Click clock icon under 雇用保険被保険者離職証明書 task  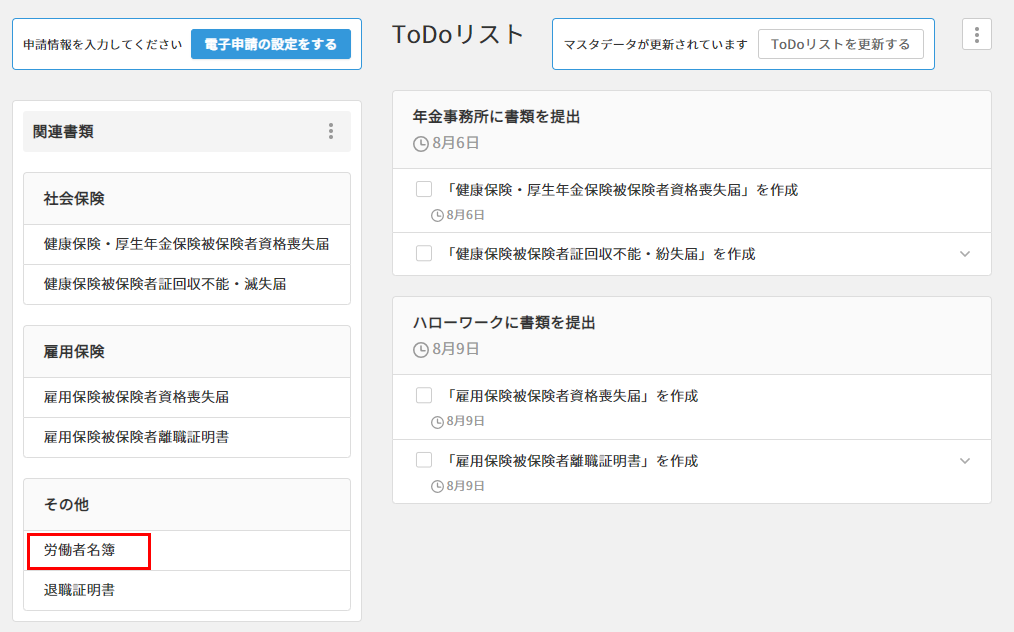click(437, 486)
